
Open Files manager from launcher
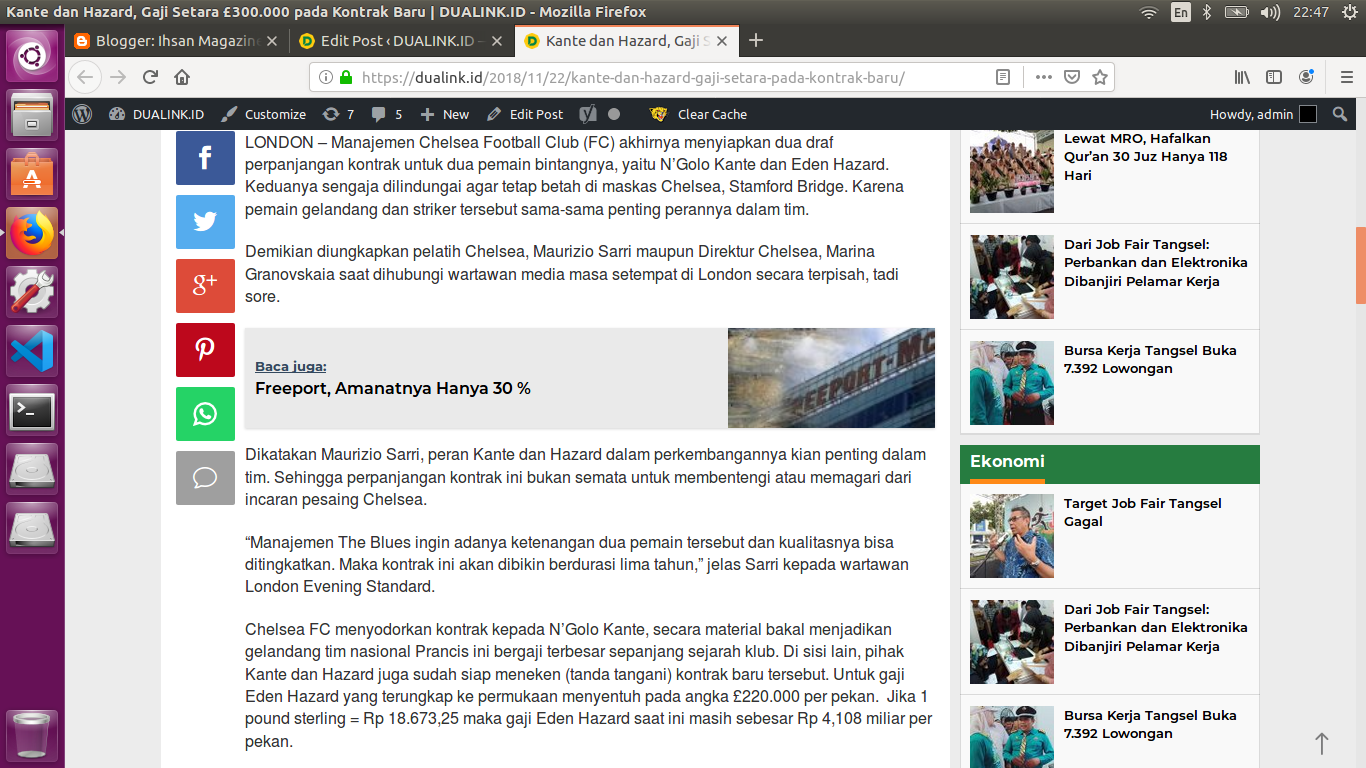point(33,115)
